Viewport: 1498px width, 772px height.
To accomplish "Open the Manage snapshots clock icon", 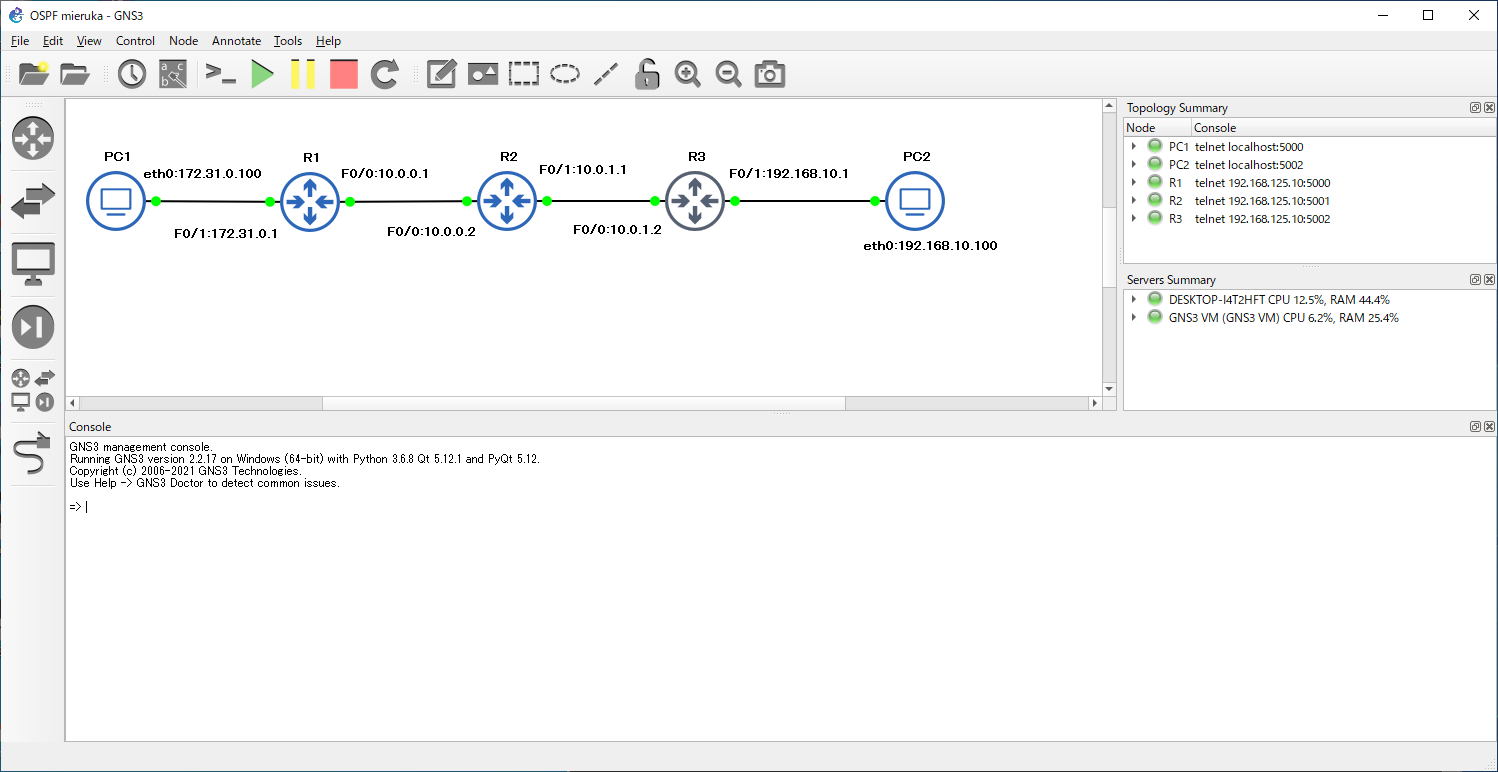I will 132,74.
